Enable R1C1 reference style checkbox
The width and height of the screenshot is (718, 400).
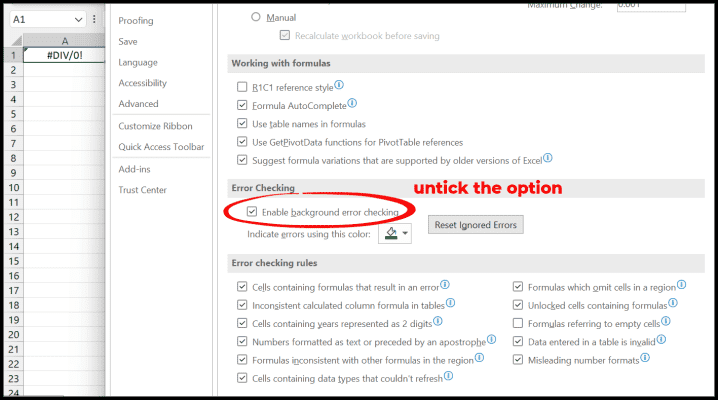[243, 87]
